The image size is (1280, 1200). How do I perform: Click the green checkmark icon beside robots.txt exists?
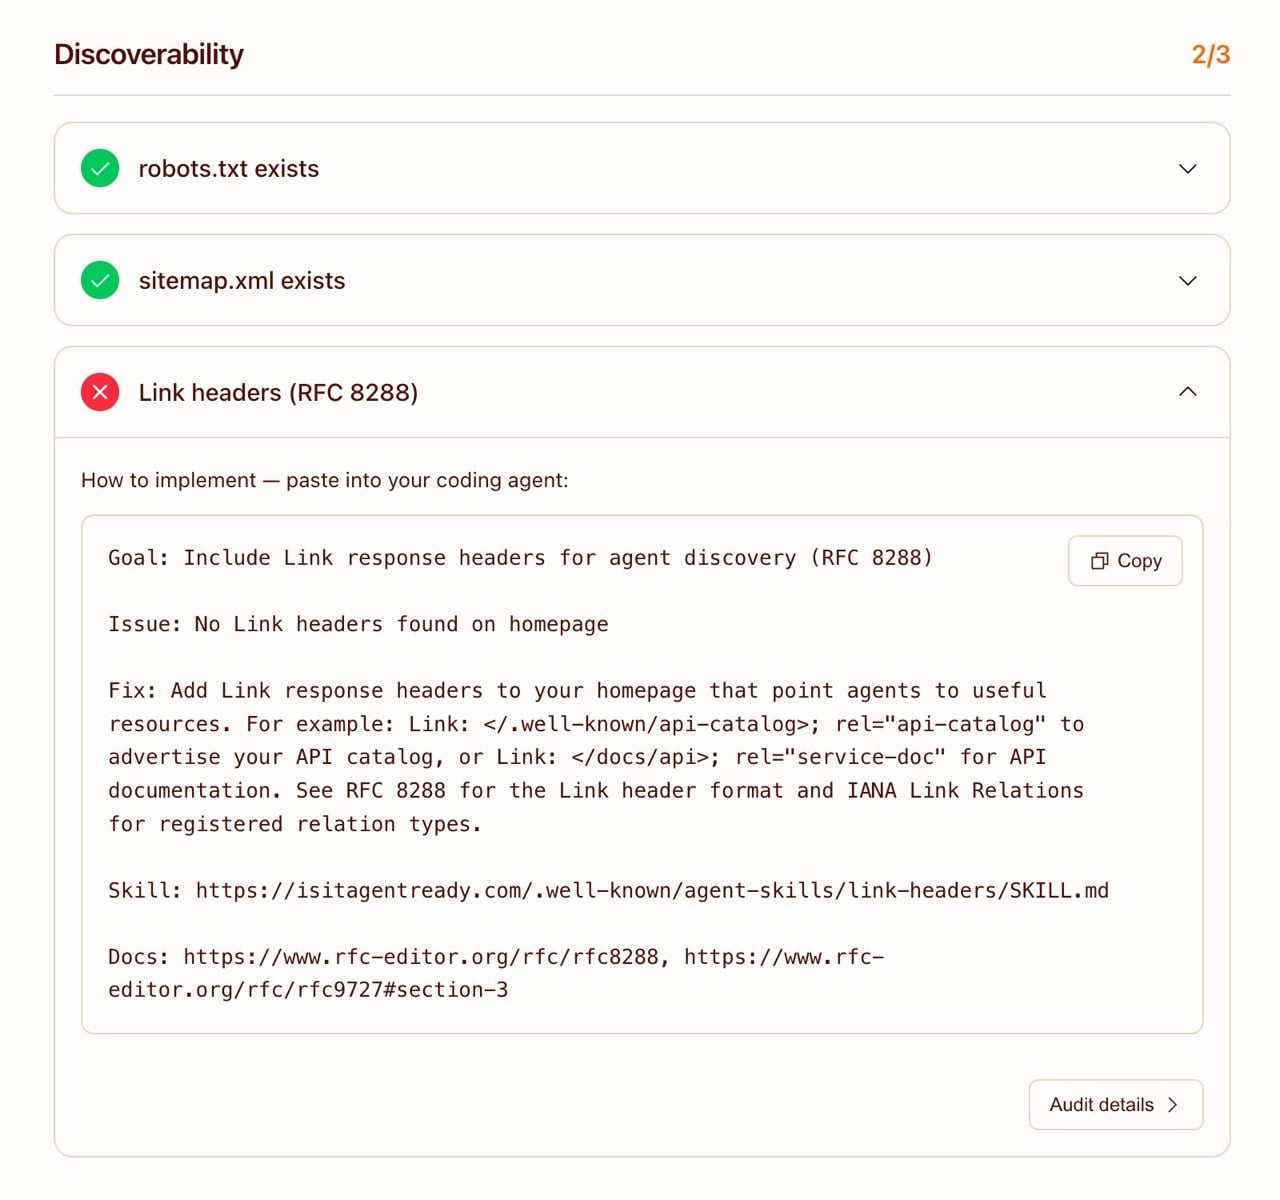click(x=100, y=169)
